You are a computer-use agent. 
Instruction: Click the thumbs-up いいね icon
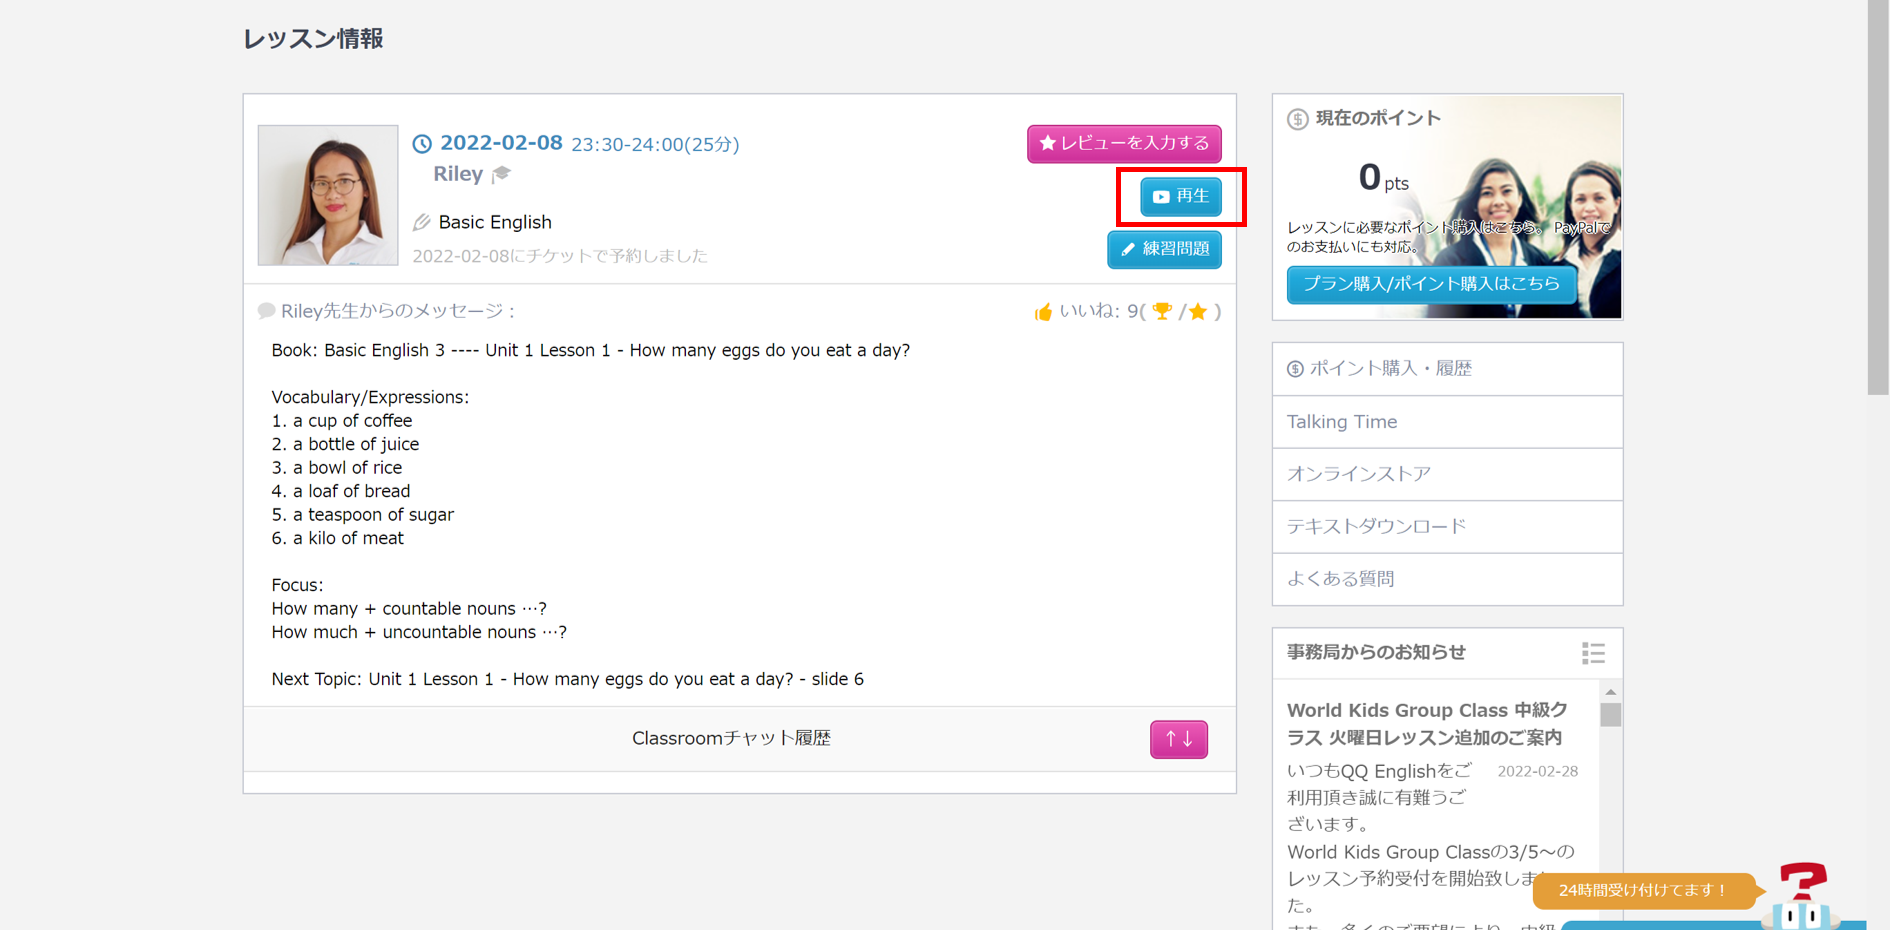tap(1043, 312)
